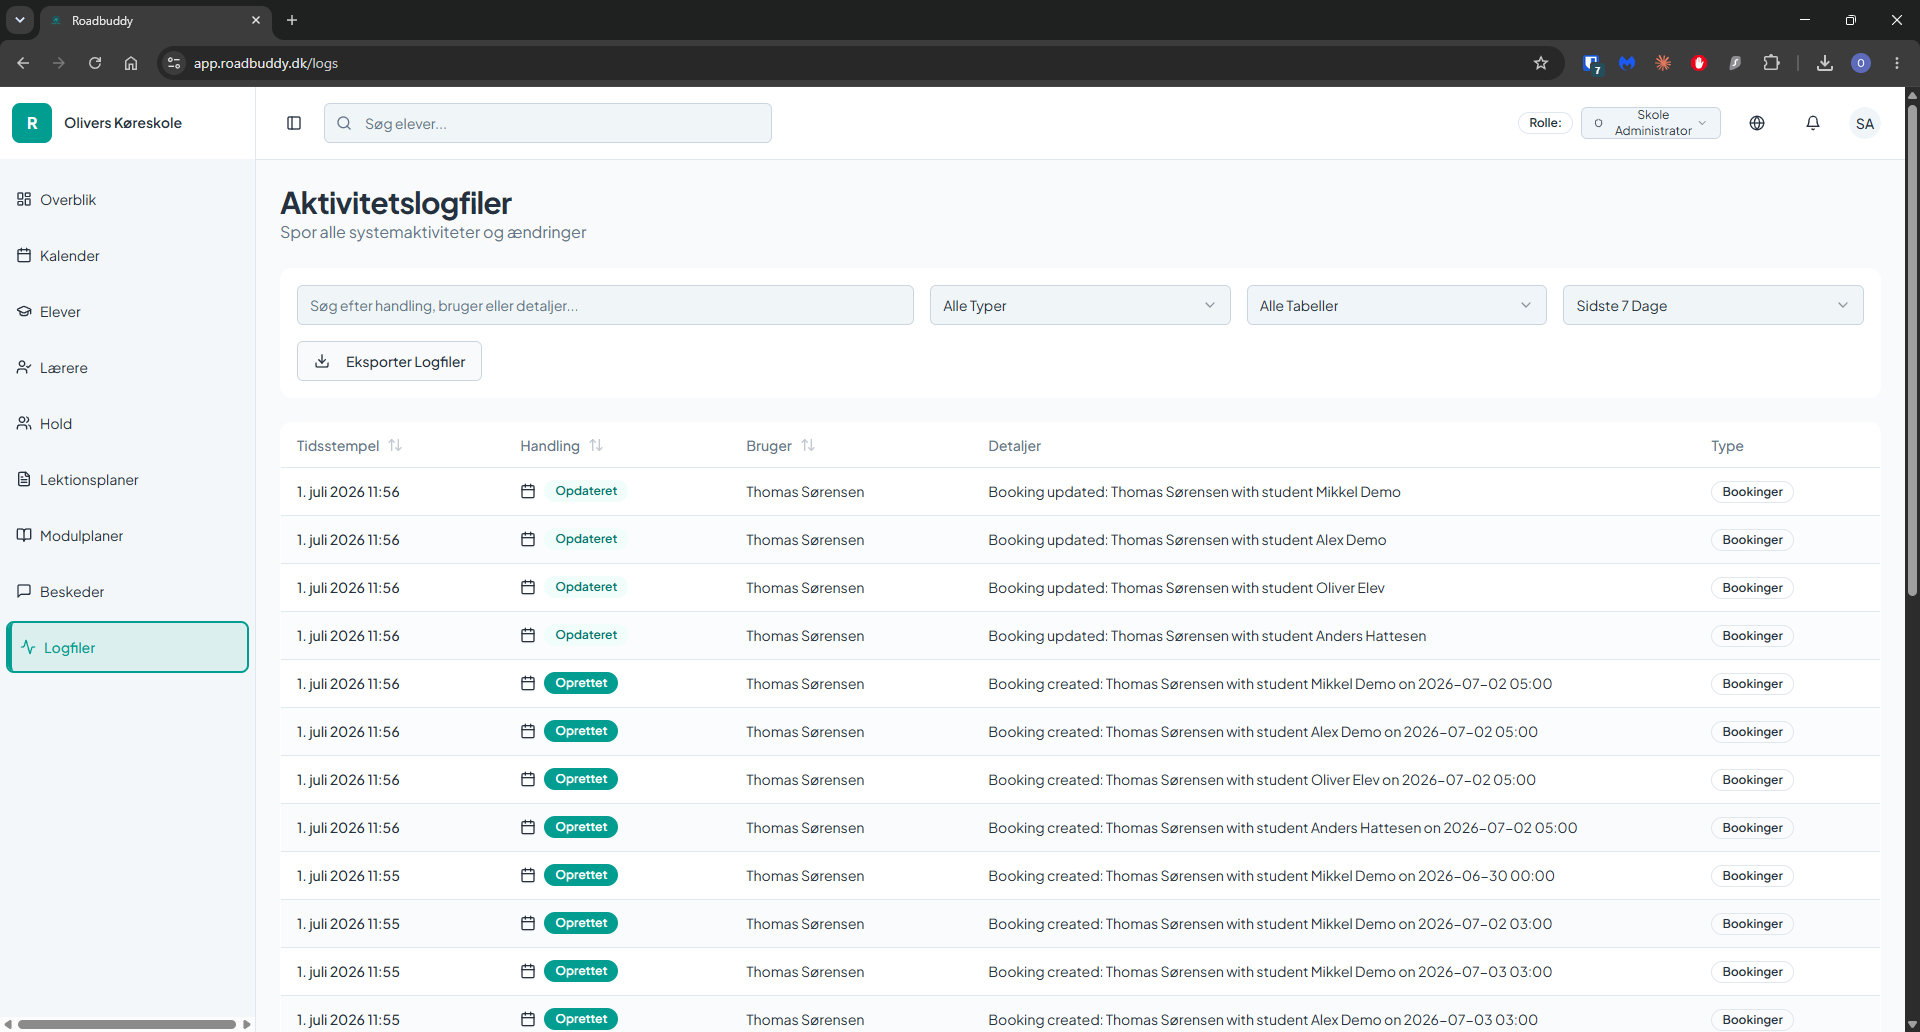
Task: Open the SA user avatar menu
Action: (x=1865, y=123)
